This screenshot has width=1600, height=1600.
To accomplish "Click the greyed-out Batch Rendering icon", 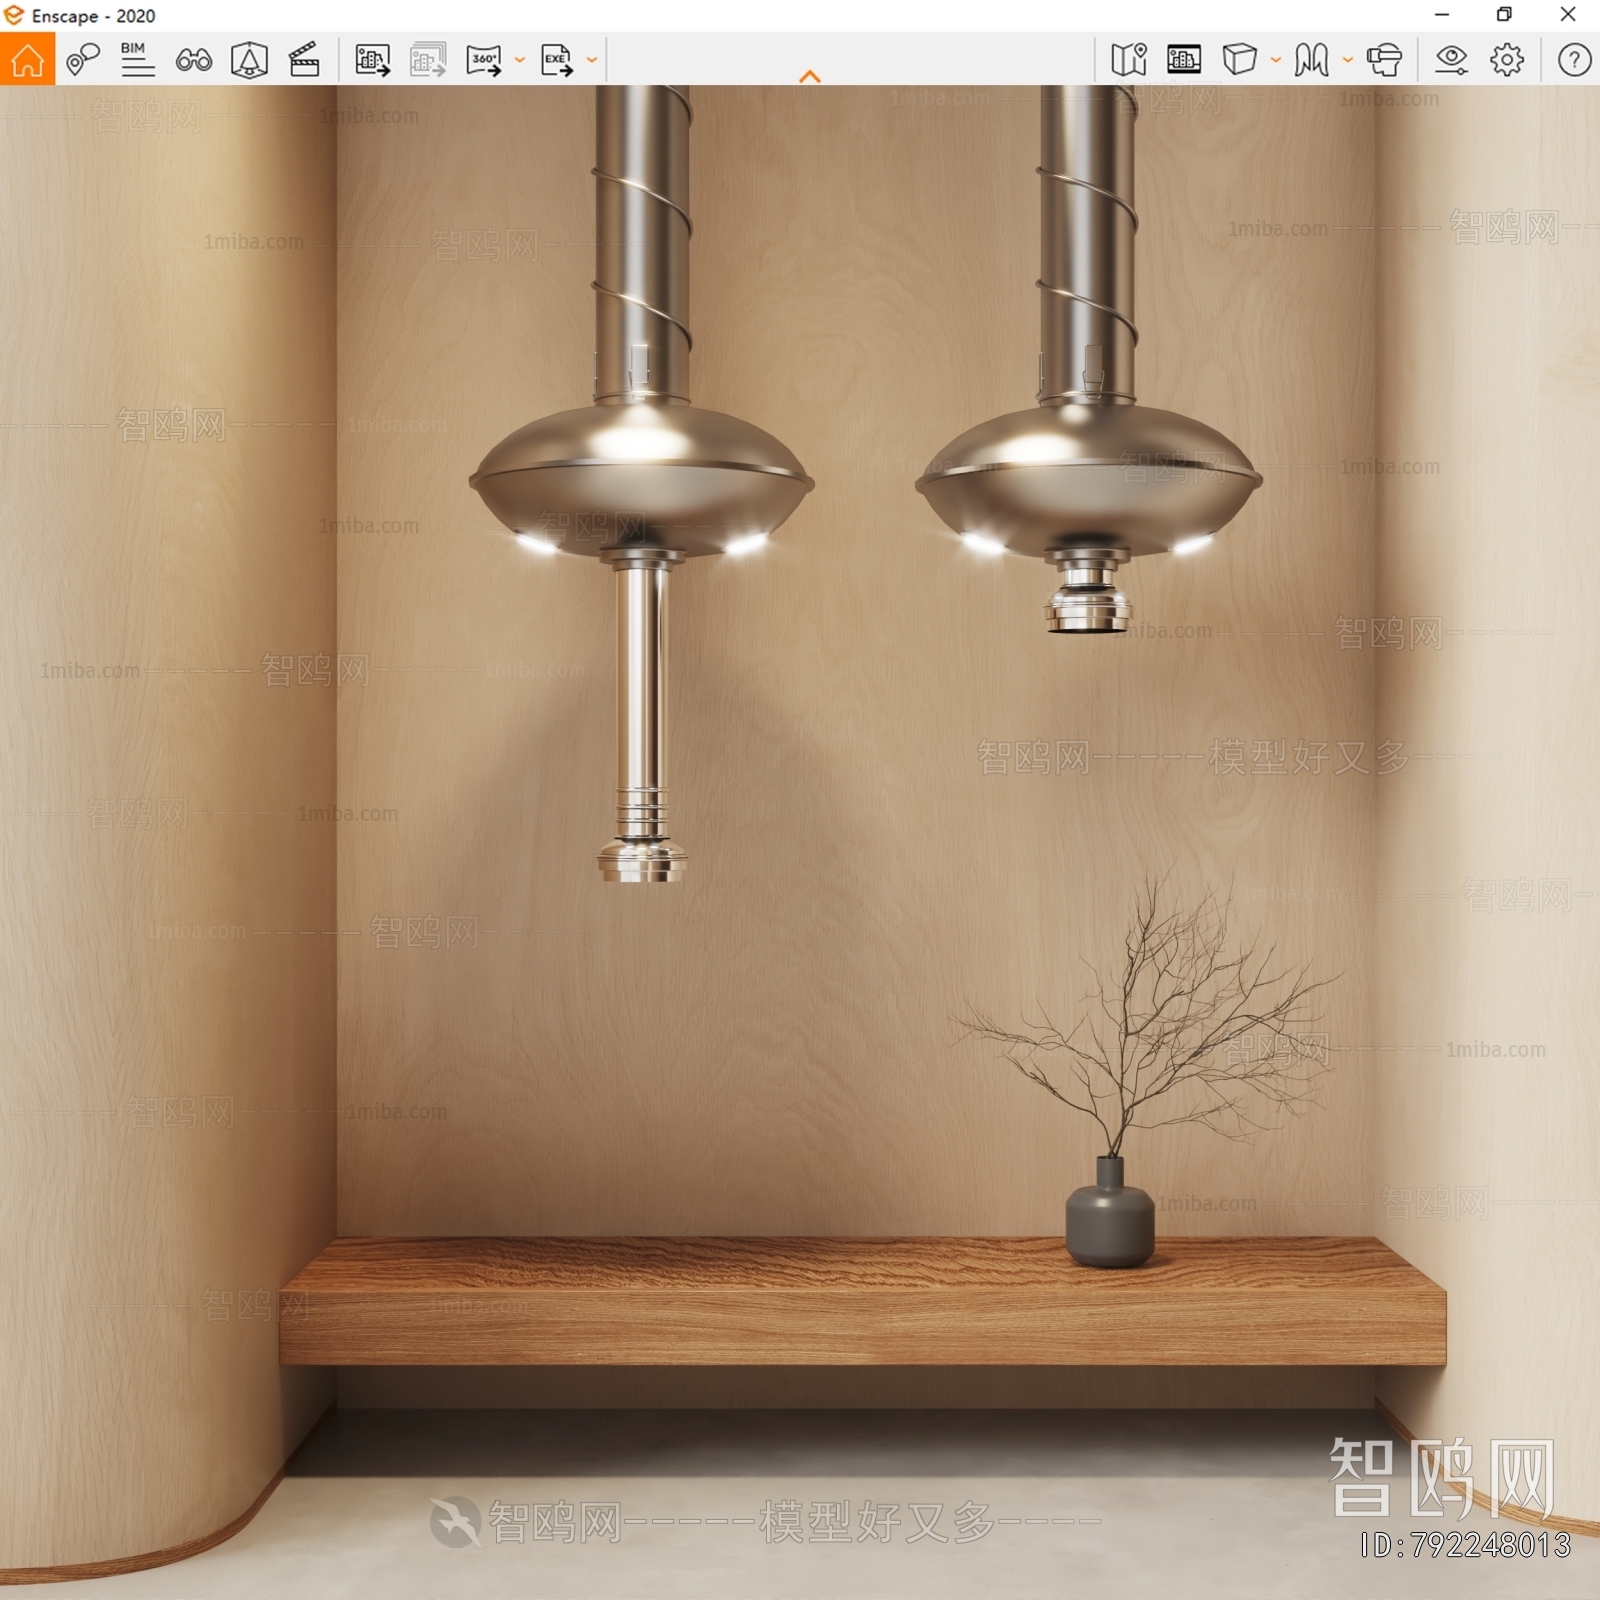I will coord(428,60).
